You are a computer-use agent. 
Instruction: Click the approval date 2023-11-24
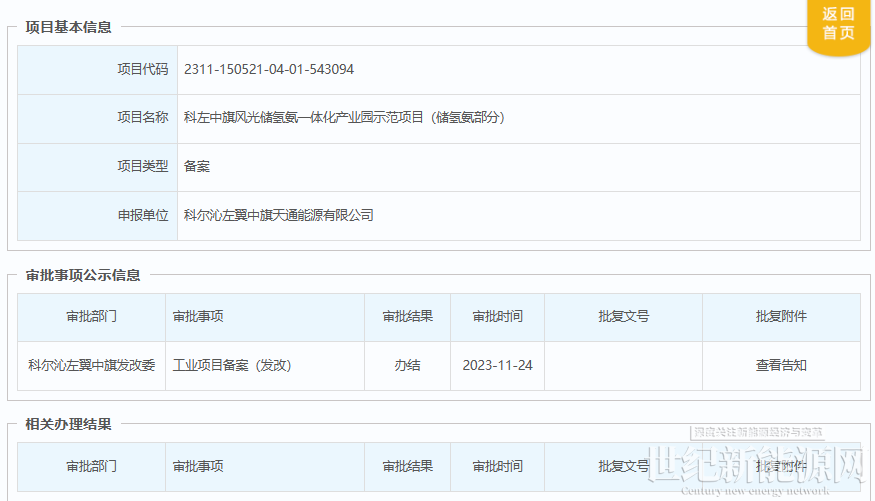(x=497, y=365)
